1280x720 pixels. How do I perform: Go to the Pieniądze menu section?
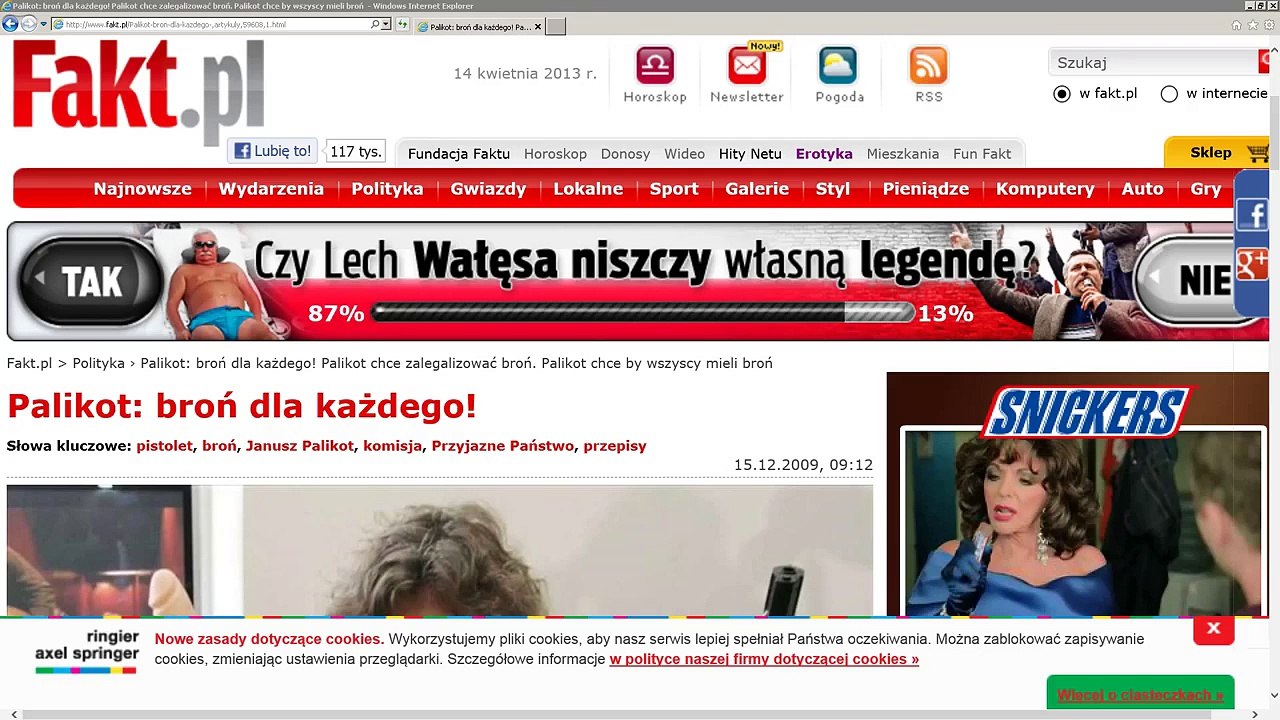coord(925,189)
